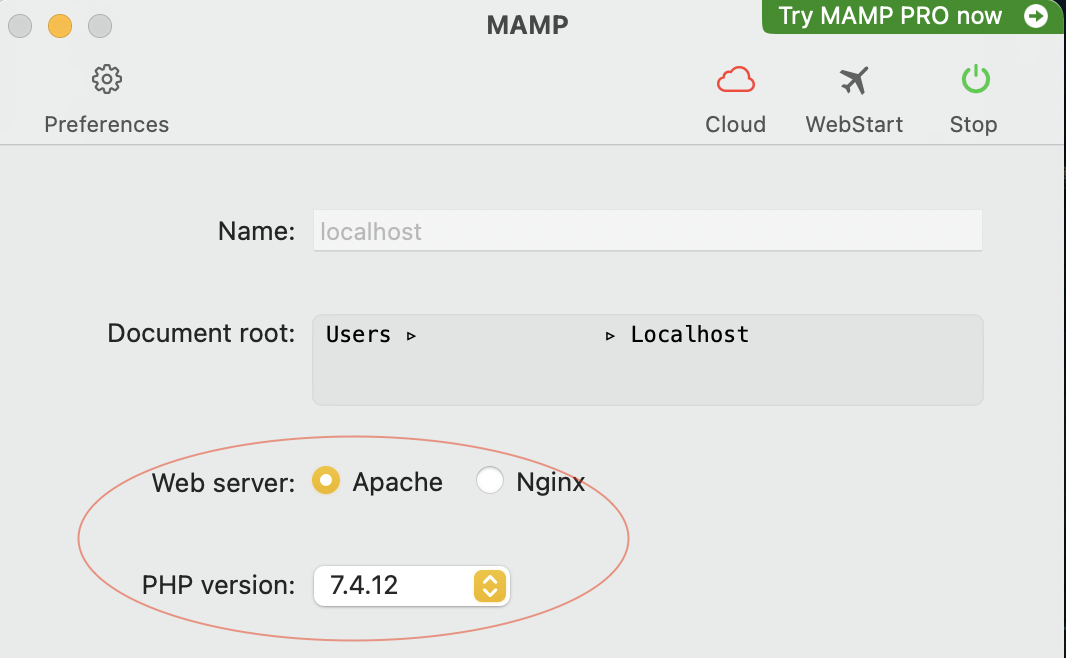Click 'Localhost' folder in Document root path
Screen dimensions: 1066x658
(689, 334)
